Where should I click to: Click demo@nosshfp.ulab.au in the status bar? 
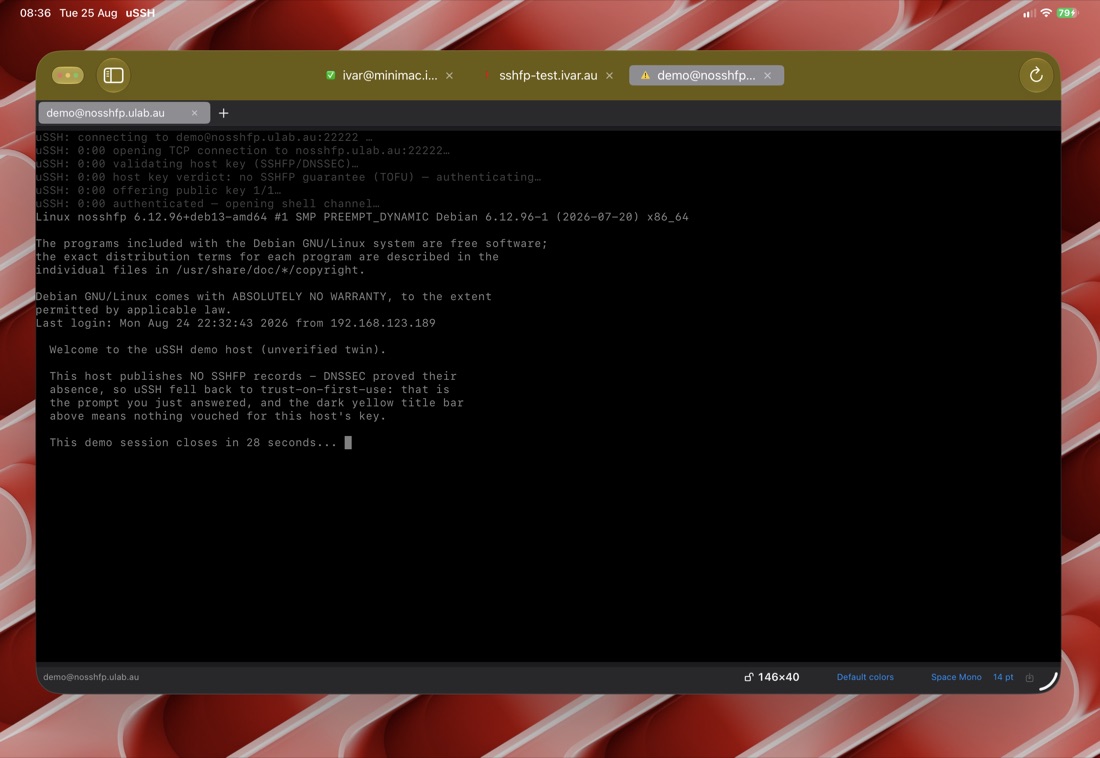click(x=91, y=677)
